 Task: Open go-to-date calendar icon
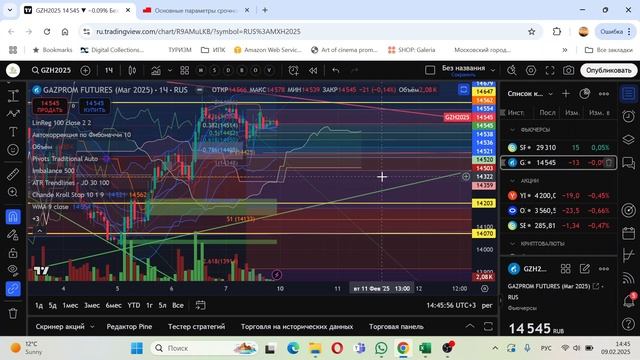200,305
